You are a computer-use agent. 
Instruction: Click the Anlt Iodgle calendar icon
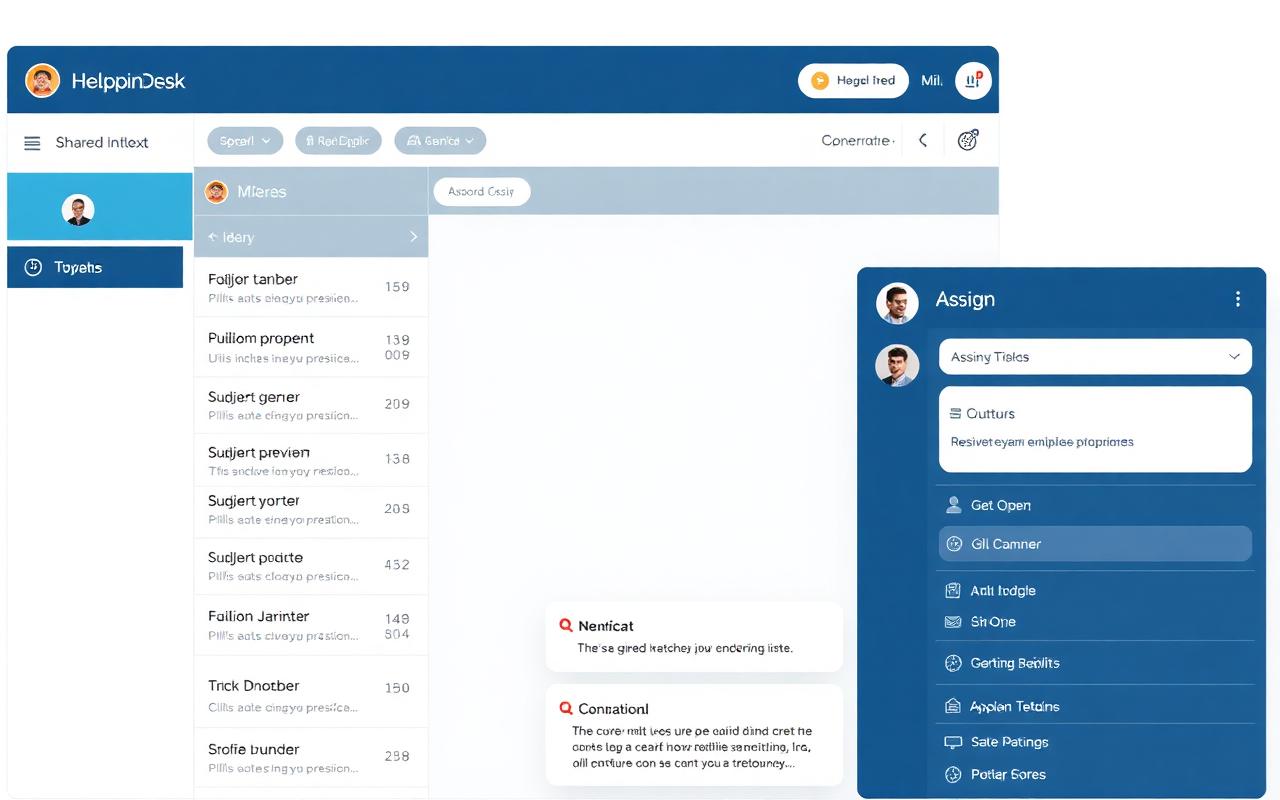point(955,590)
